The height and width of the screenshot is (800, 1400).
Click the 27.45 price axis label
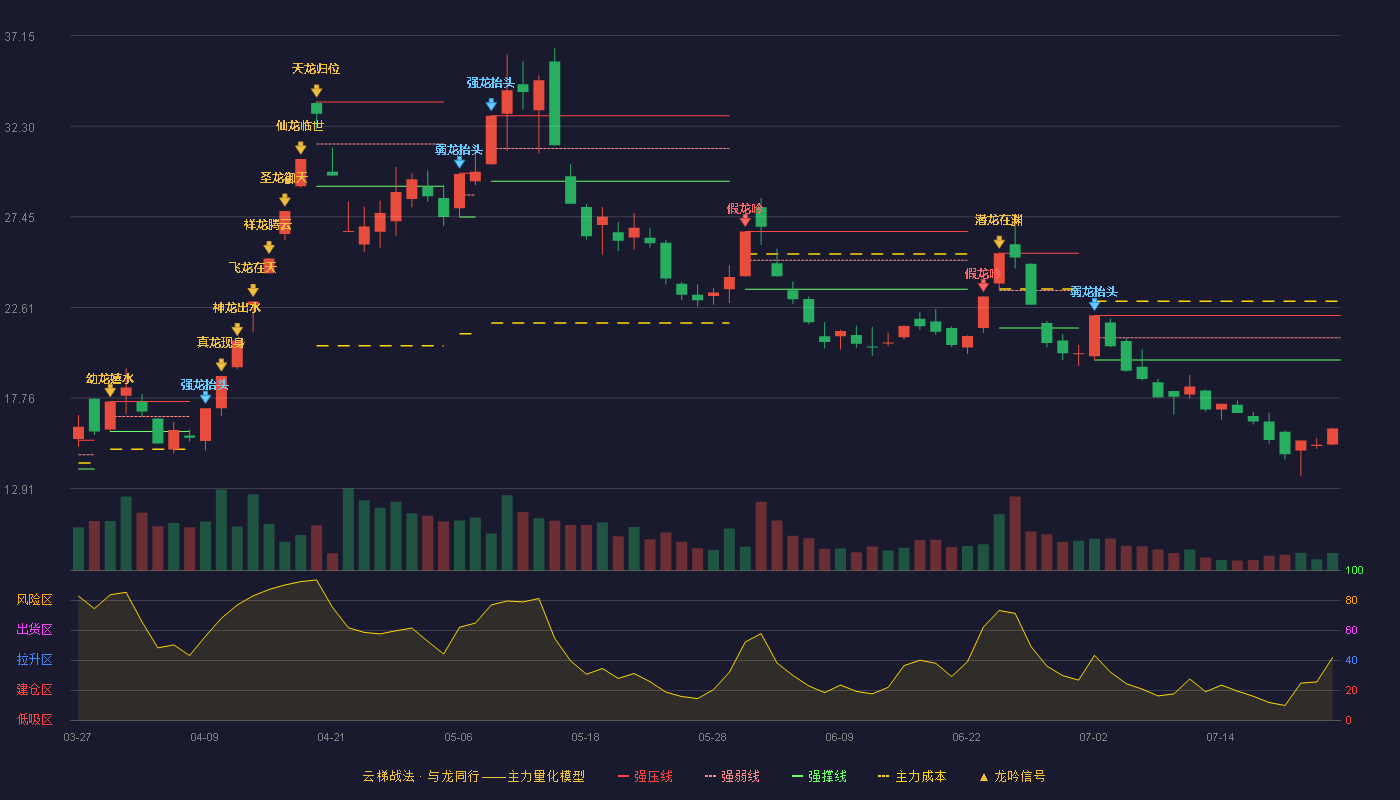pyautogui.click(x=19, y=218)
